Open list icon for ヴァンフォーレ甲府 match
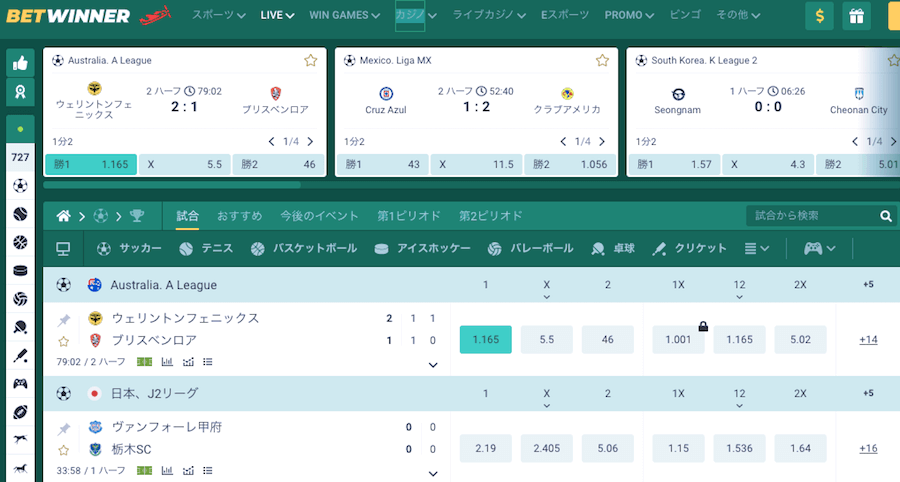Image resolution: width=900 pixels, height=482 pixels. pos(208,471)
